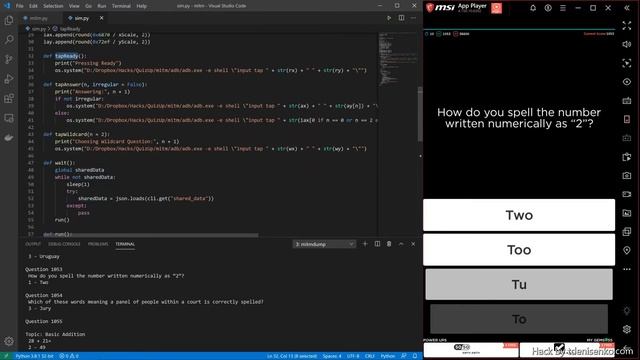Viewport: 640px width, 360px height.
Task: Click the remote indicator in status bar
Action: [x=6, y=356]
